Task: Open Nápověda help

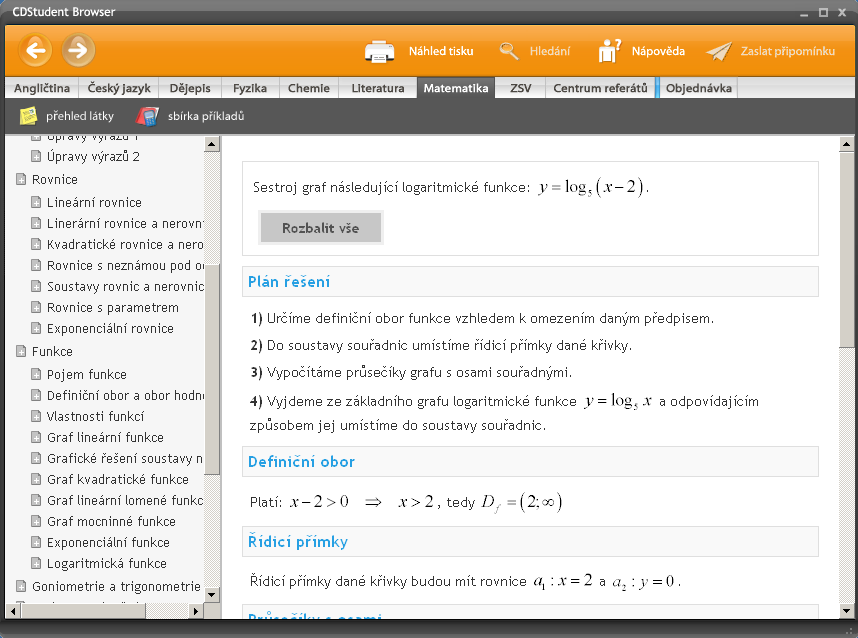Action: (658, 51)
